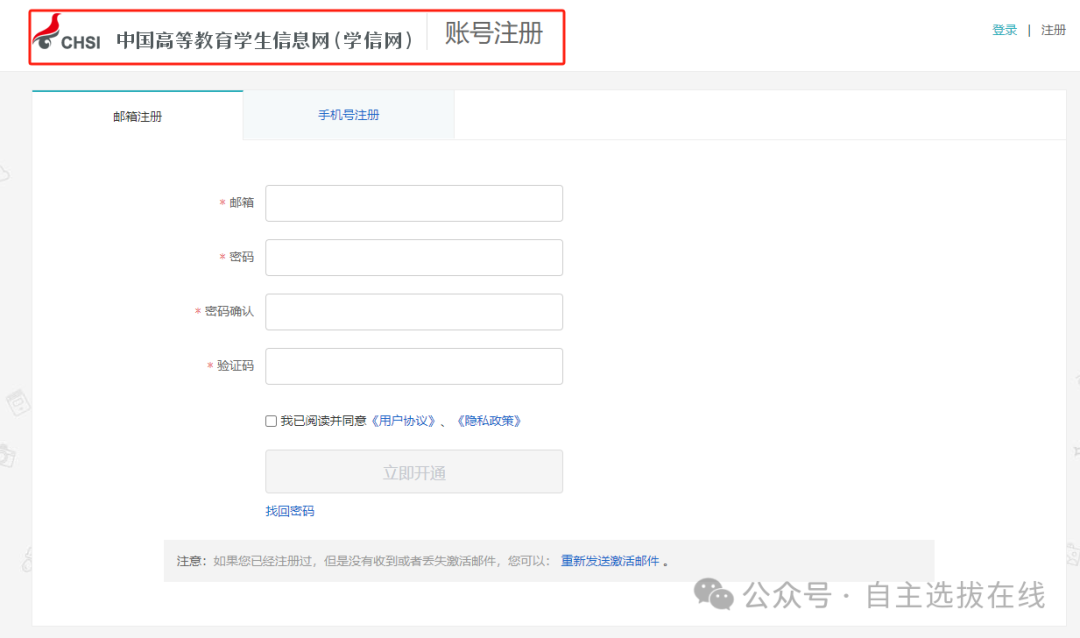This screenshot has height=638, width=1080.
Task: Open the 登录 link at top right
Action: coord(1004,30)
